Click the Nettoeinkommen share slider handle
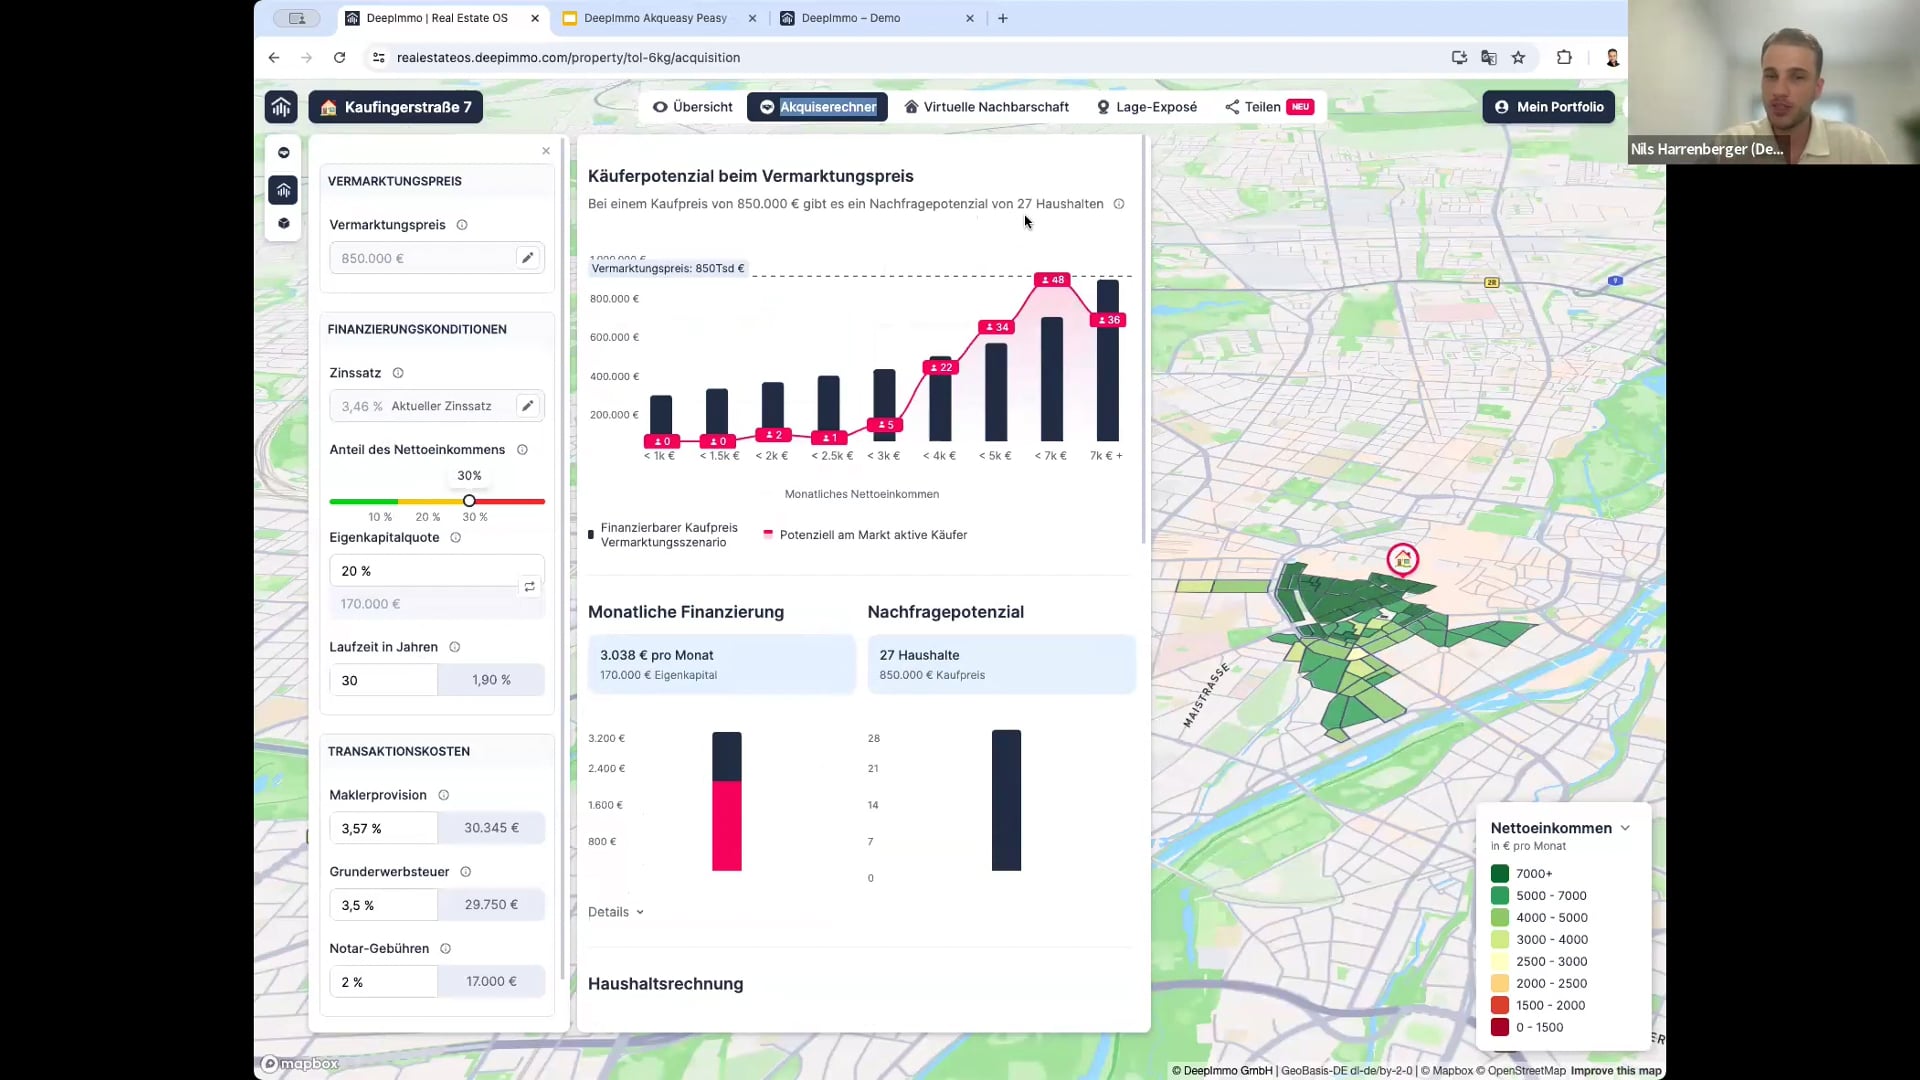 pyautogui.click(x=469, y=501)
